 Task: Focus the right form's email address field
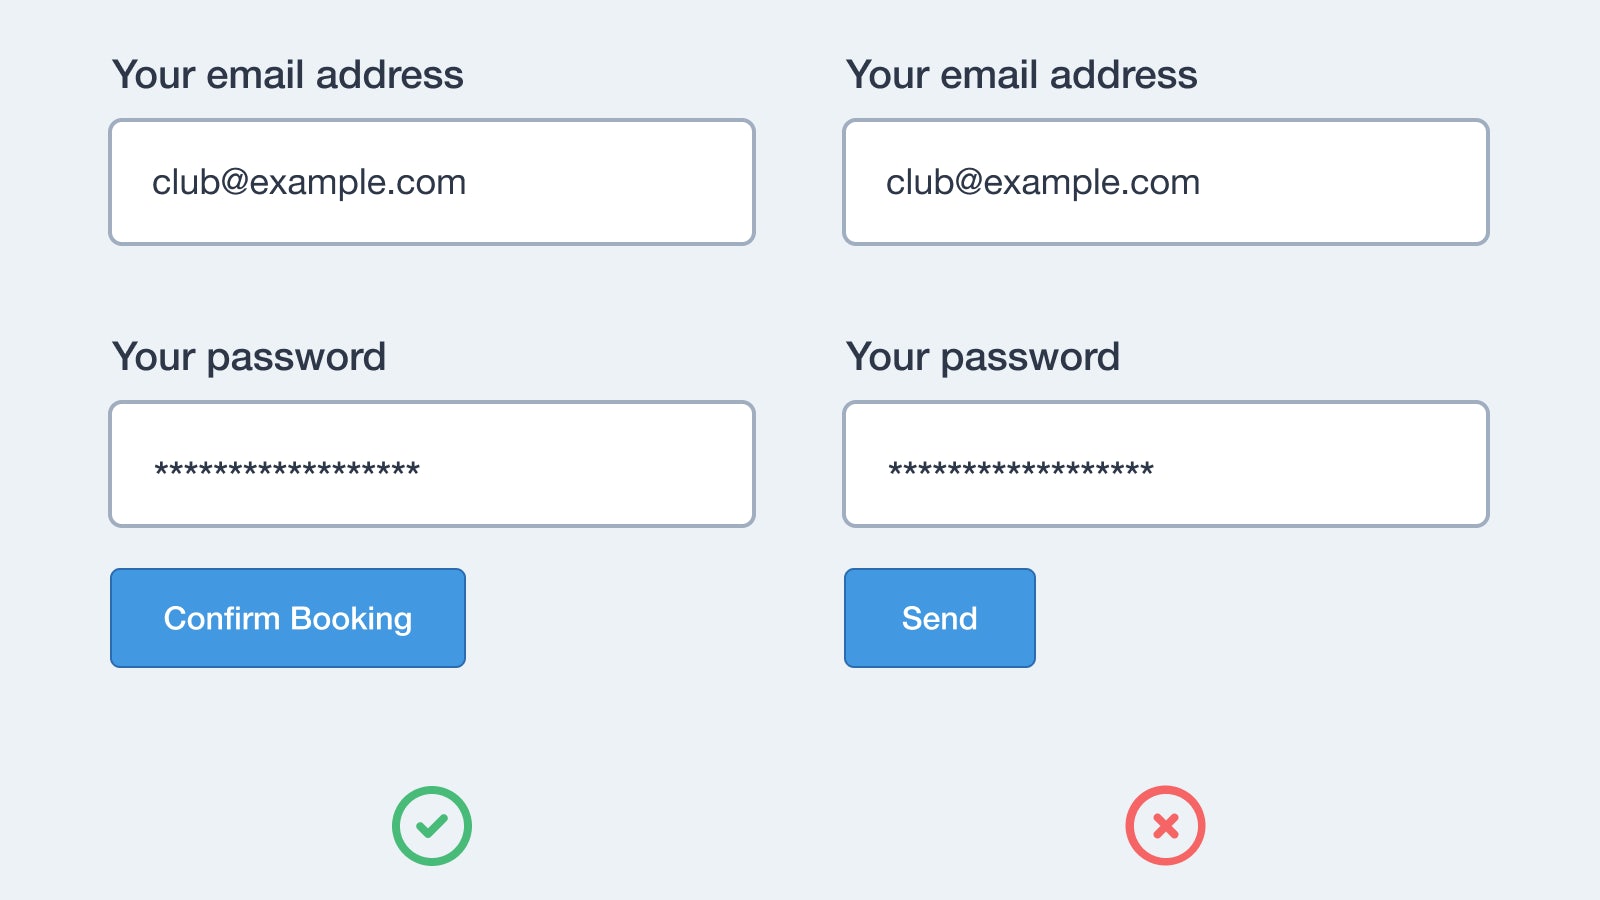tap(1165, 182)
